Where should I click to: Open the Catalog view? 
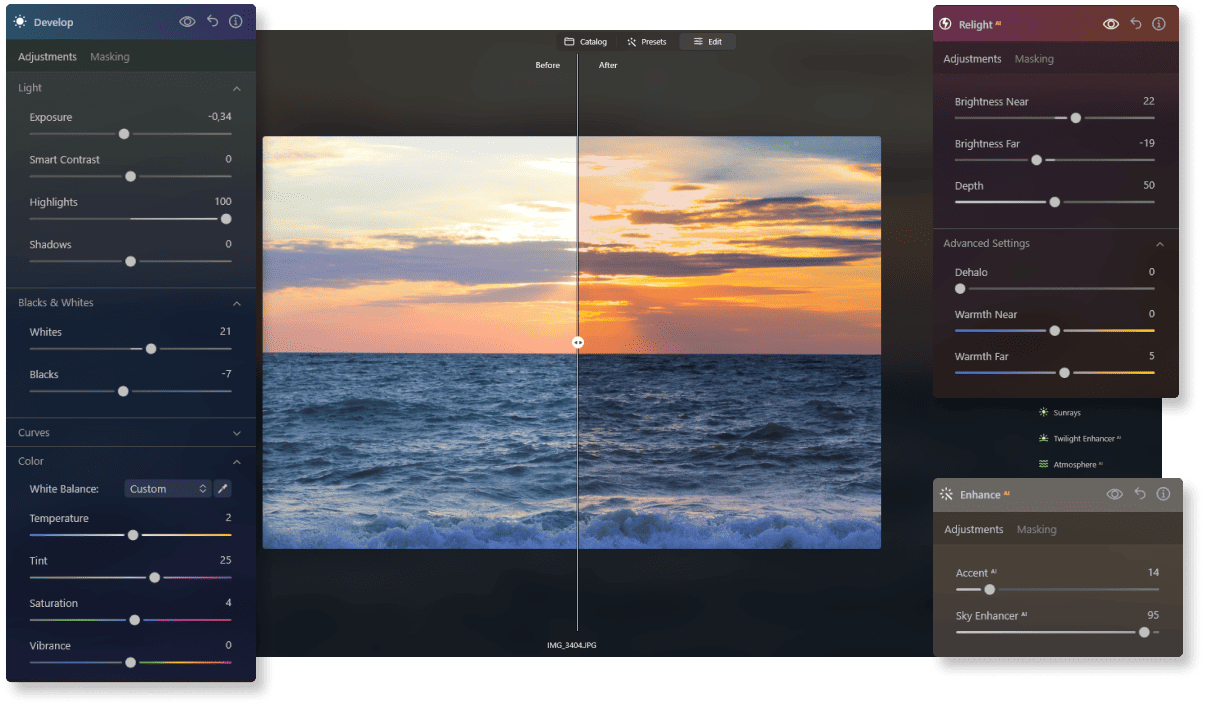pos(585,41)
